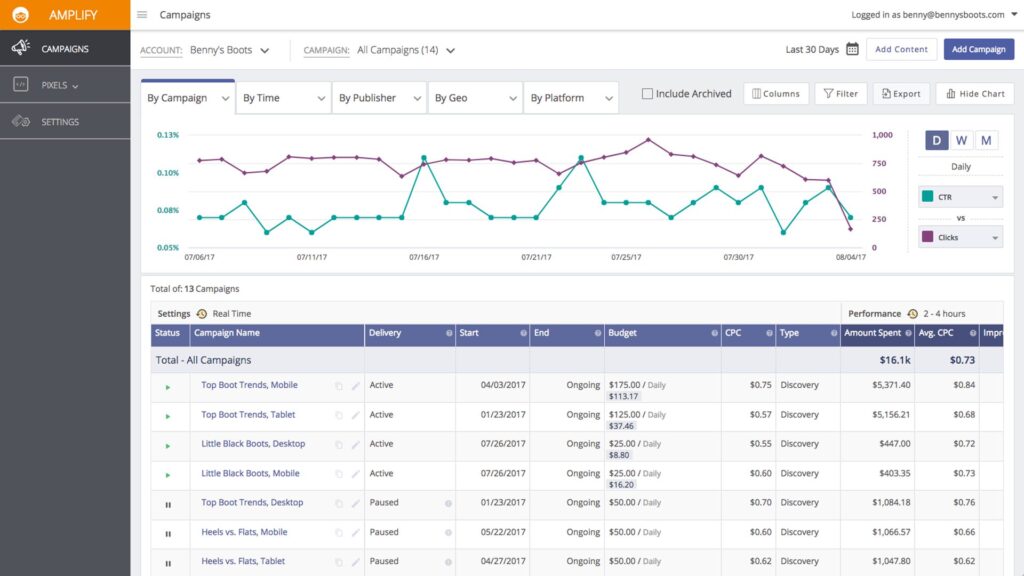The height and width of the screenshot is (576, 1024).
Task: Edit the Top Boot Trends, Mobile campaign
Action: pyautogui.click(x=355, y=385)
